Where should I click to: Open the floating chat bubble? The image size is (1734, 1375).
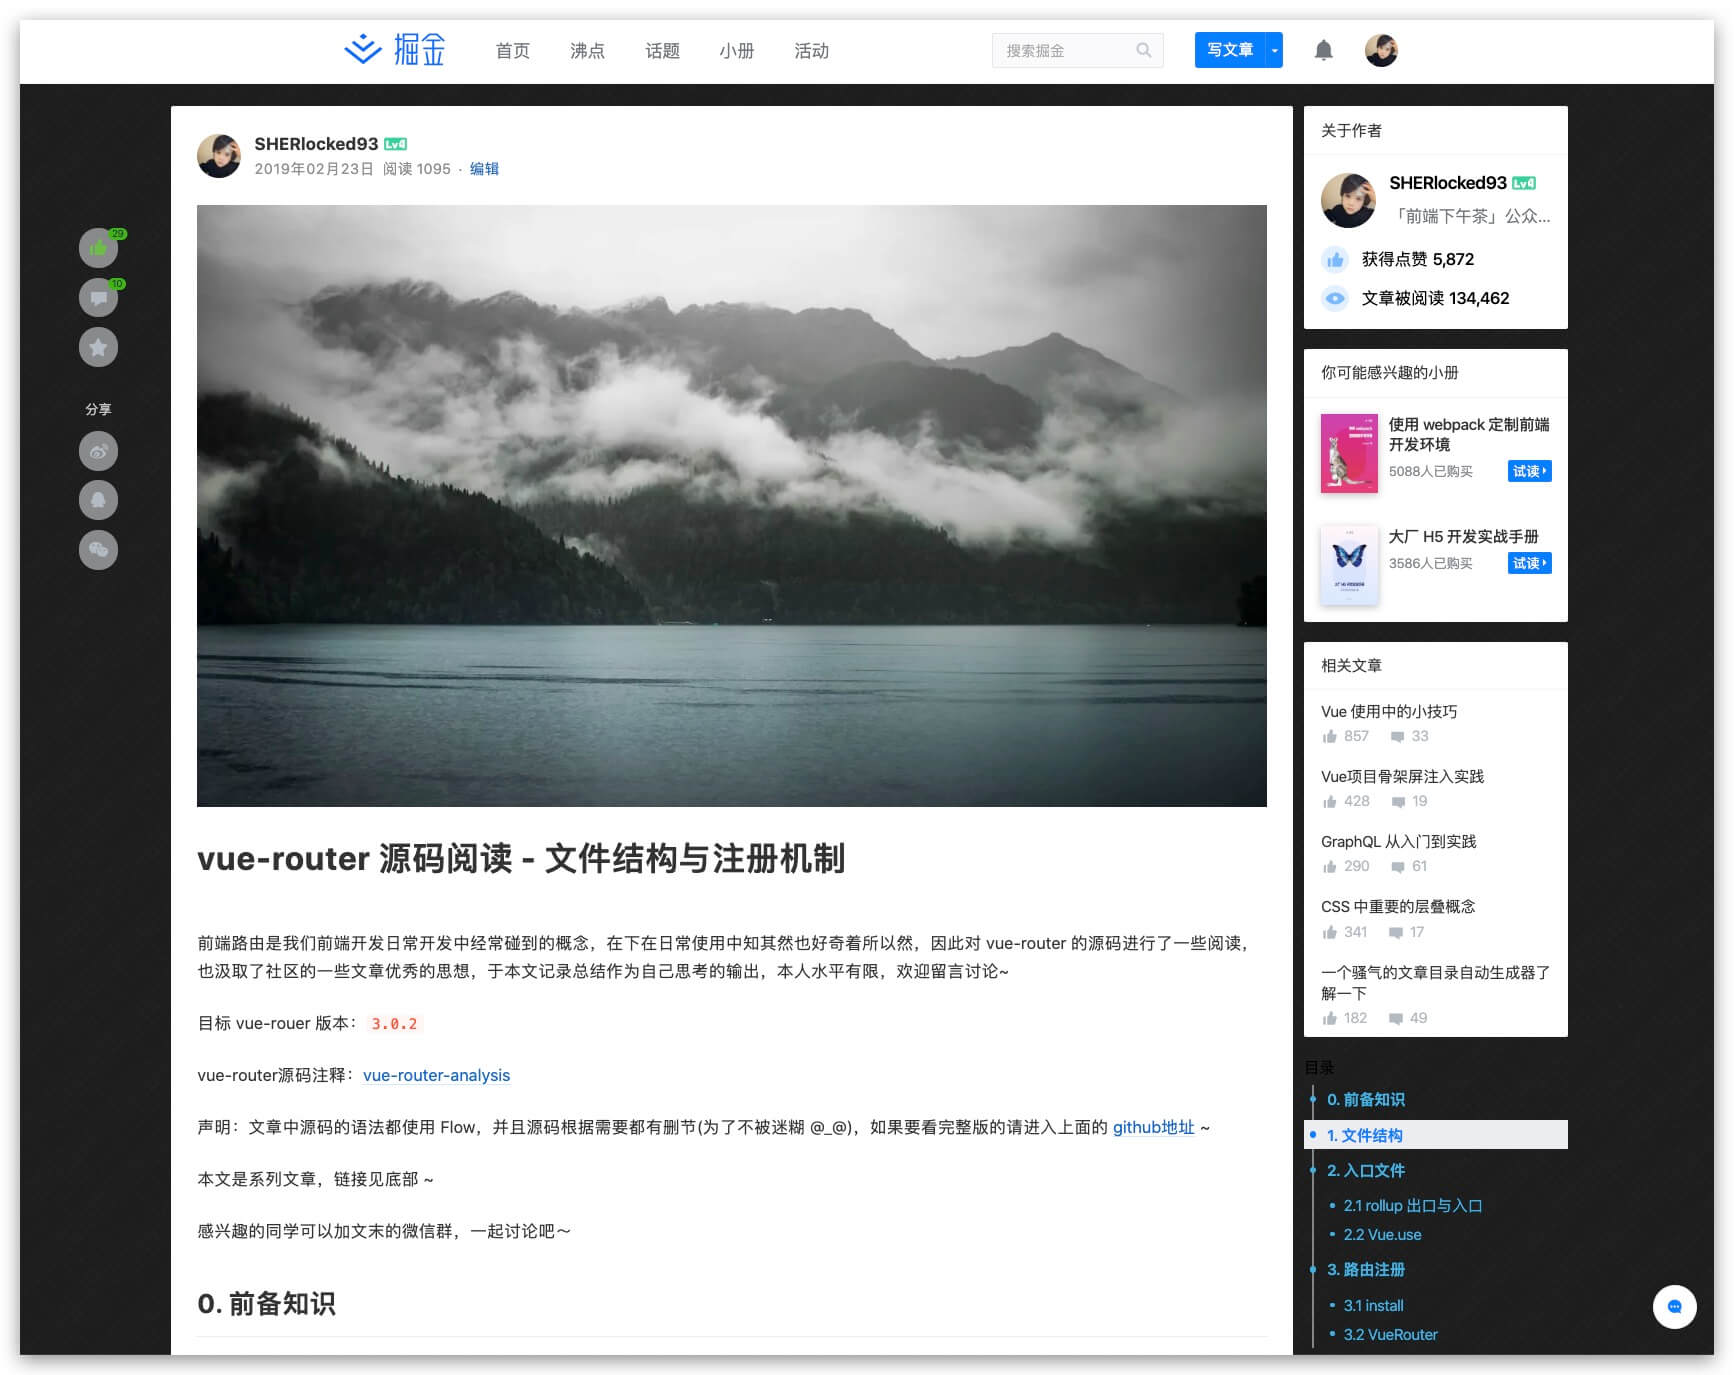tap(1675, 1307)
